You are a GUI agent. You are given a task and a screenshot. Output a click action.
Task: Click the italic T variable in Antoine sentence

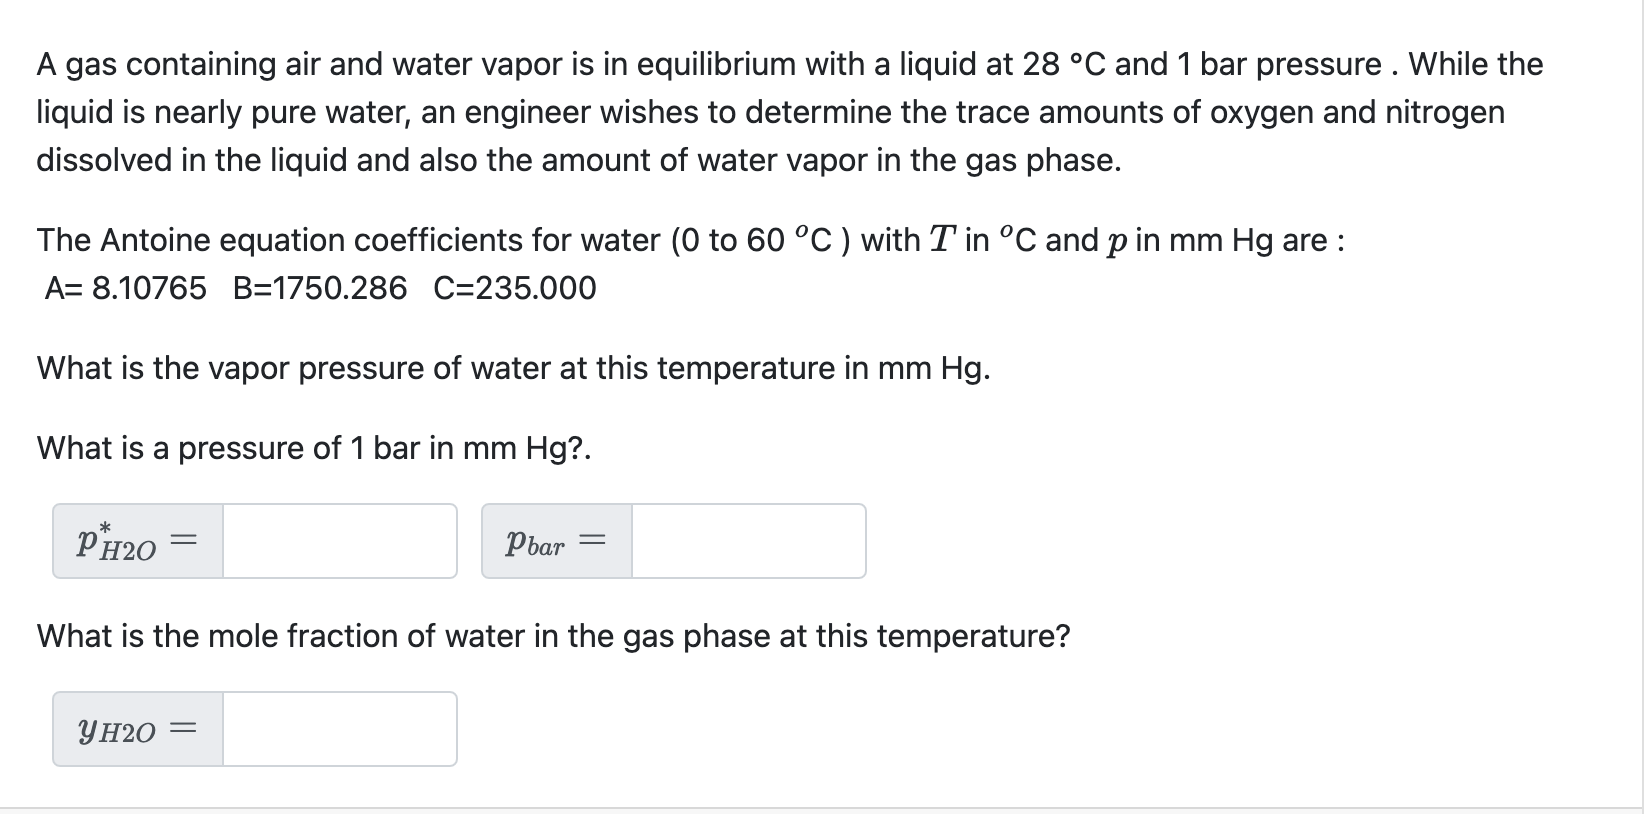click(x=943, y=240)
